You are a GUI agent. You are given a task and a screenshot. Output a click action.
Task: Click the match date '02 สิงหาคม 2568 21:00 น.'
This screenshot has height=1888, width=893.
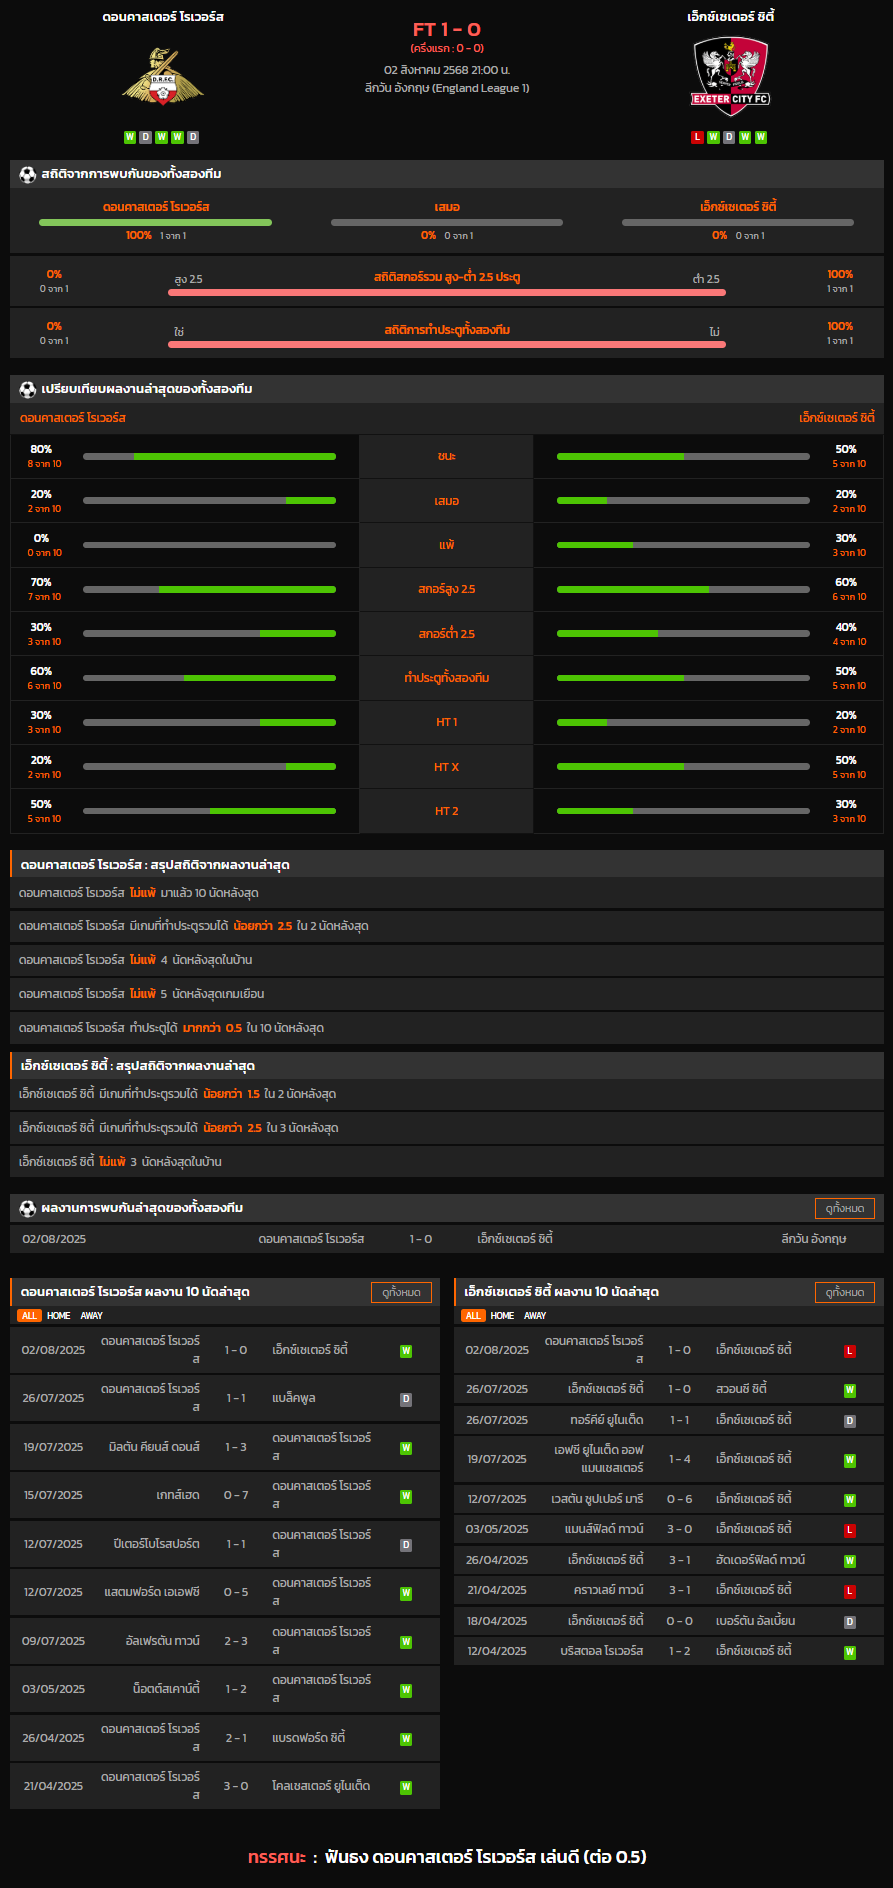(447, 70)
